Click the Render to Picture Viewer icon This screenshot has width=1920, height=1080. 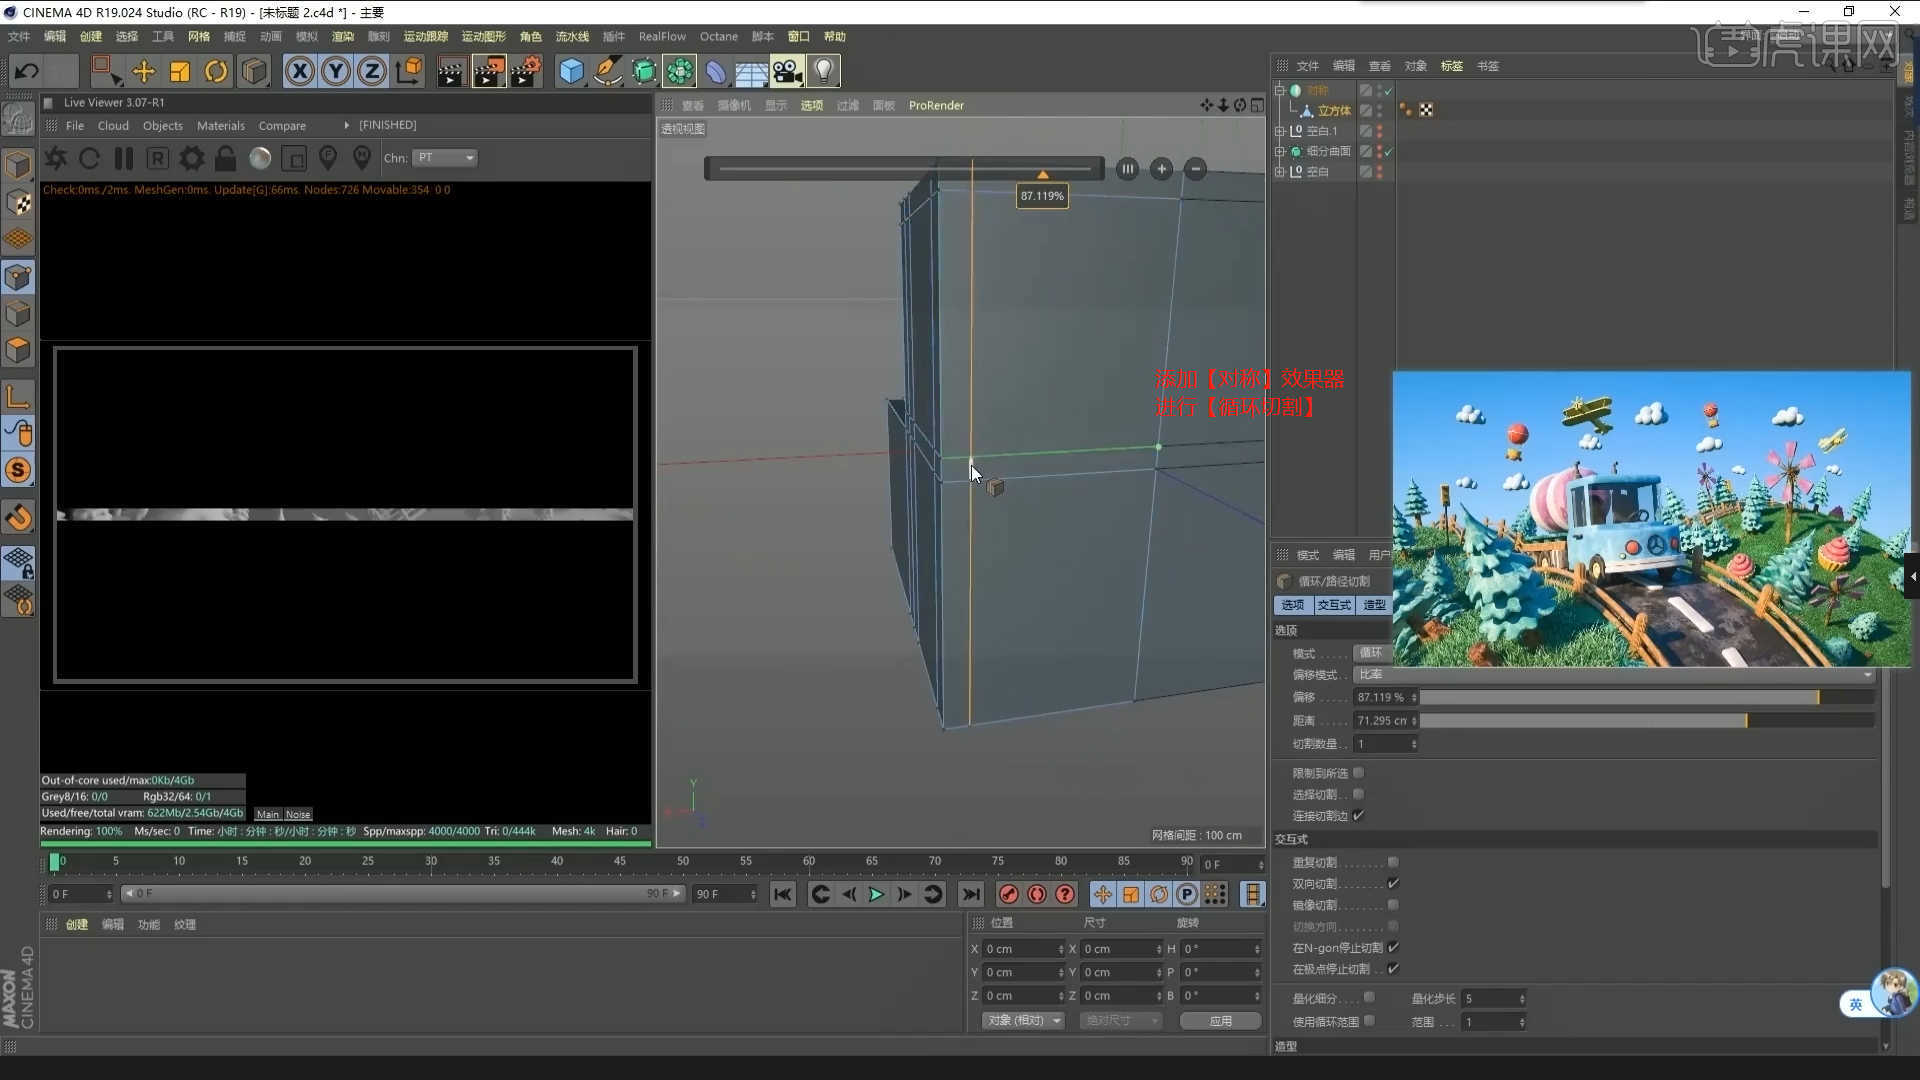coord(489,71)
